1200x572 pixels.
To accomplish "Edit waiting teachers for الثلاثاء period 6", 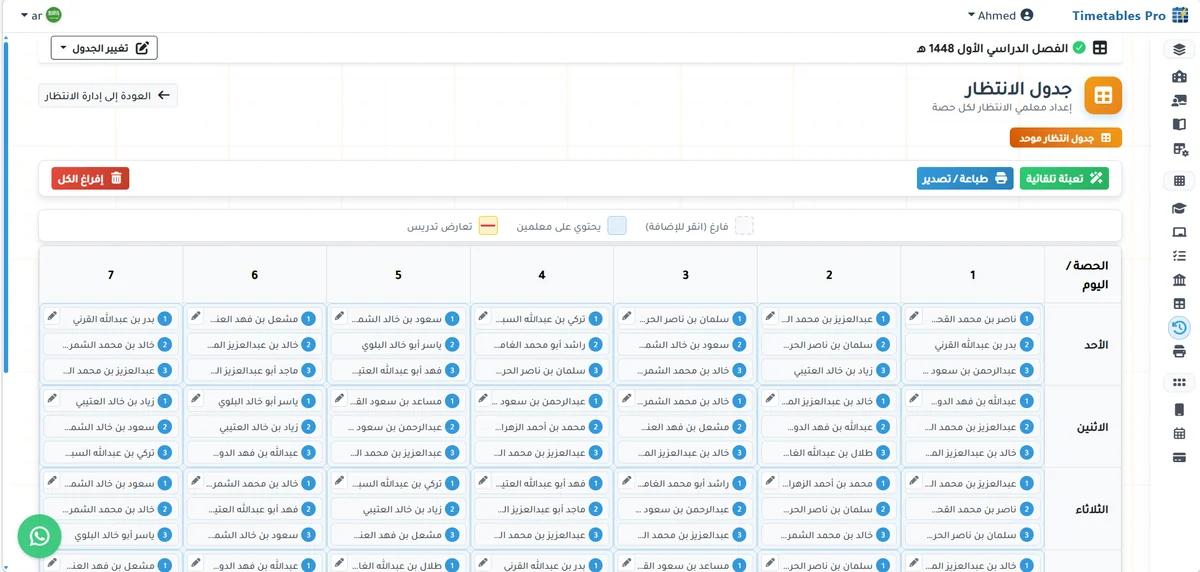I will click(x=195, y=480).
